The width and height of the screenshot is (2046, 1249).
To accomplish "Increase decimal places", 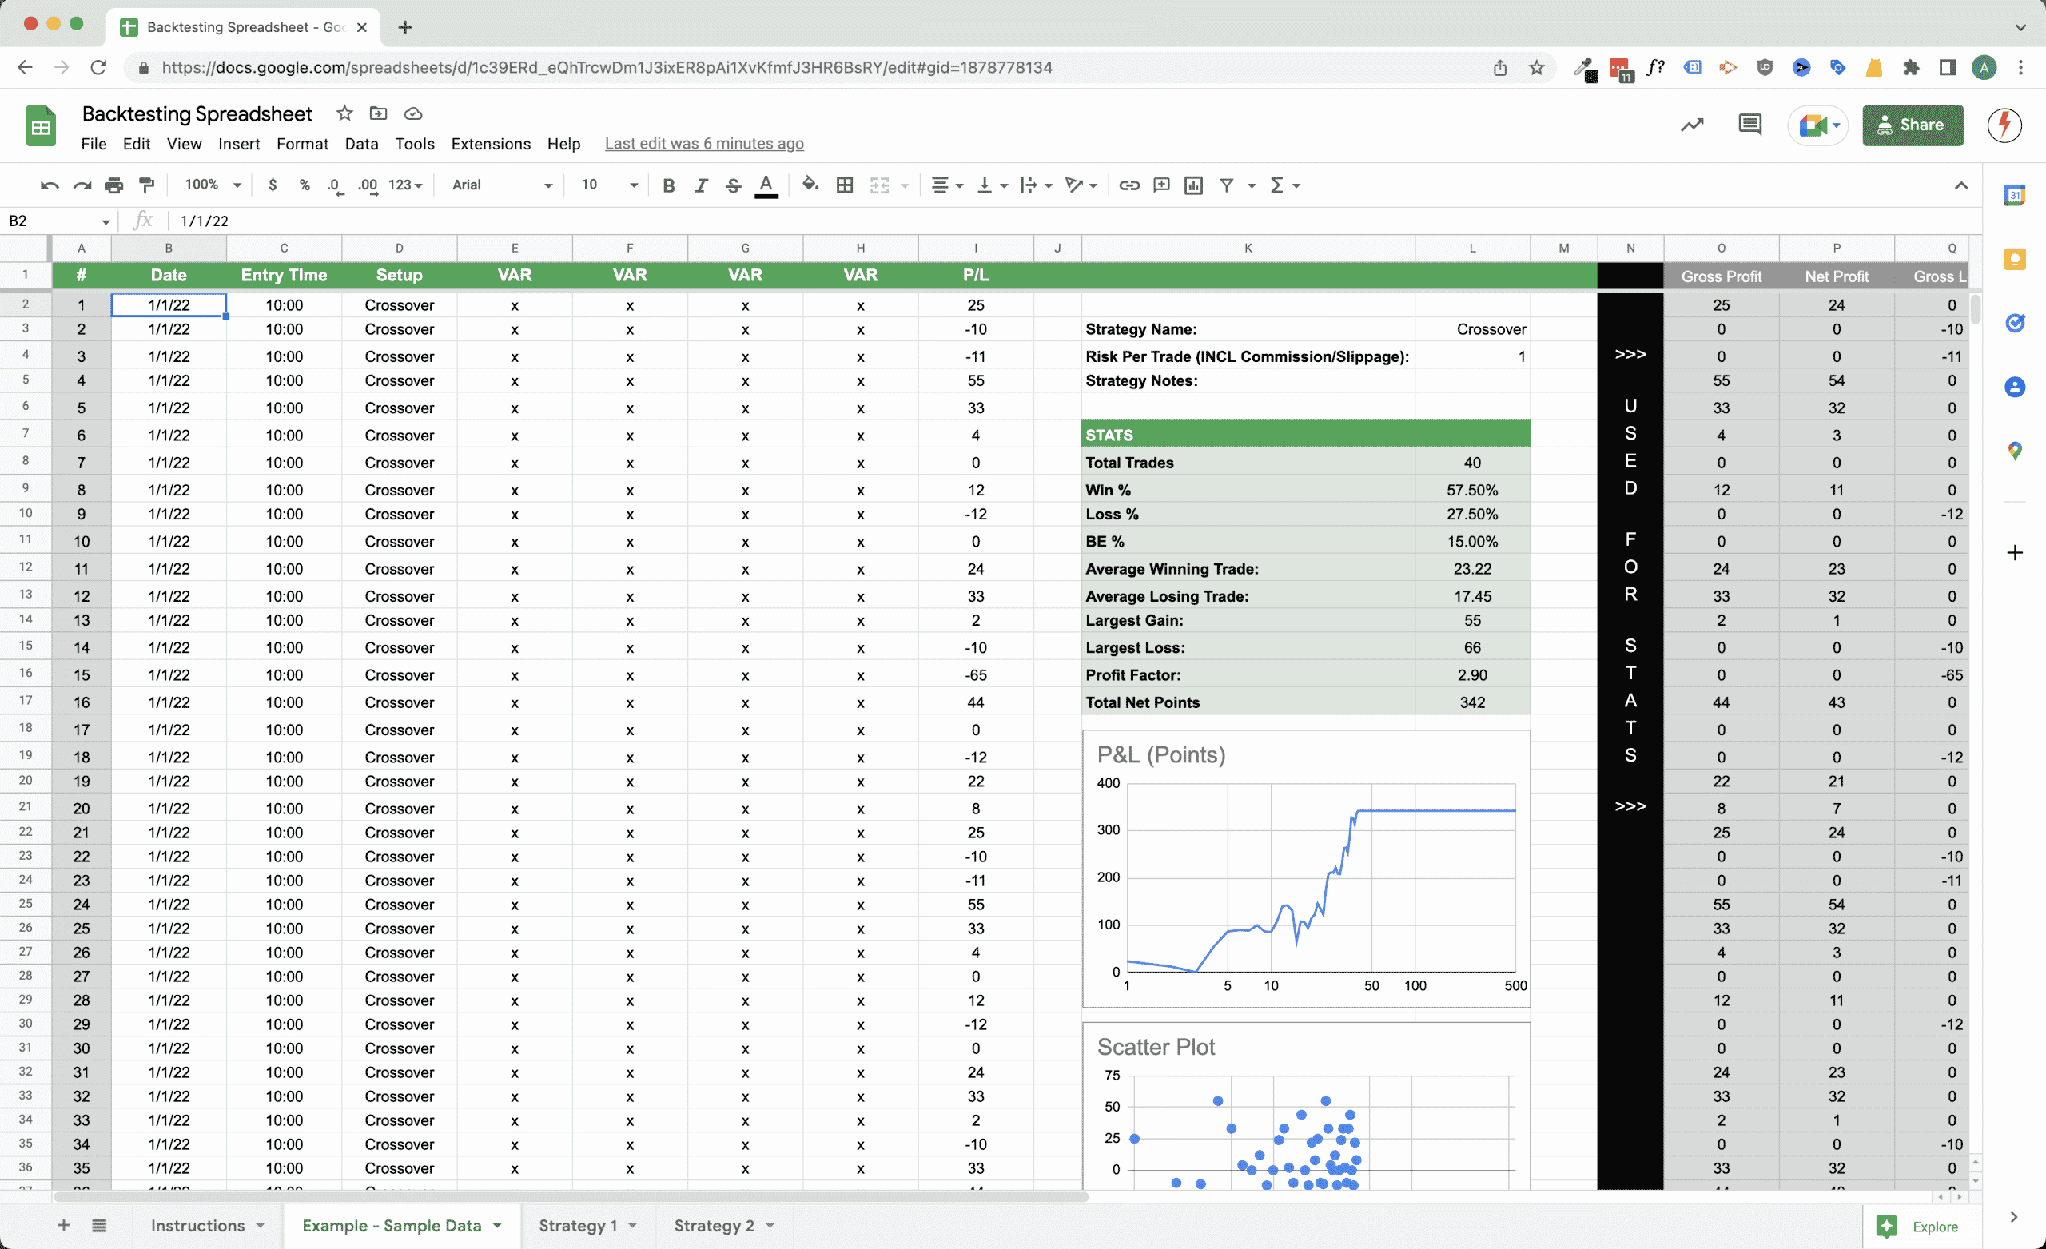I will coord(367,185).
